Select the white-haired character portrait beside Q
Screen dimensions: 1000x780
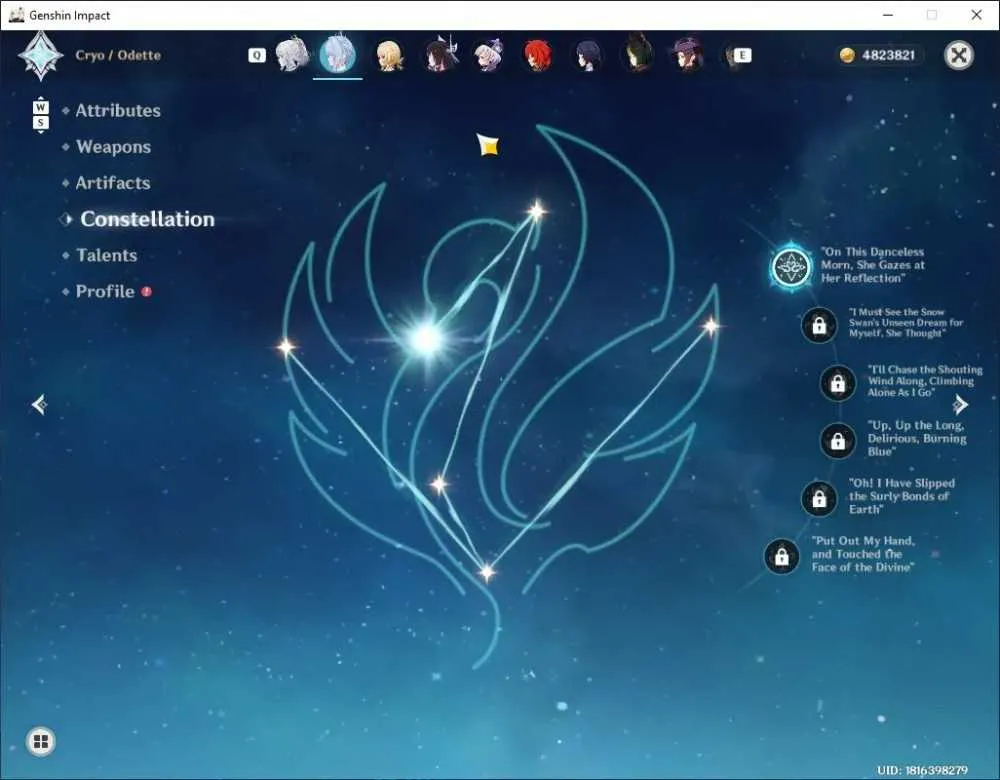[x=292, y=55]
